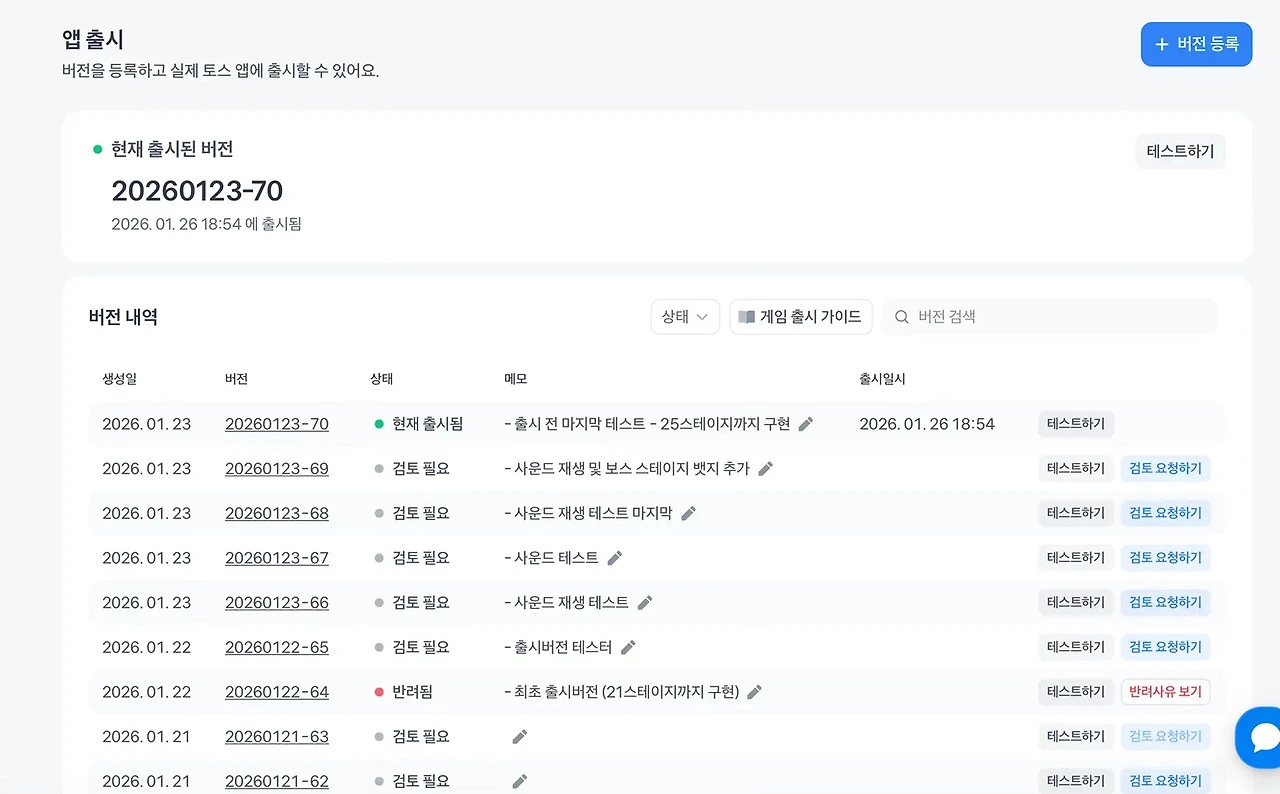Click 테스트하기 in the 20260121-62 row
1280x794 pixels.
point(1076,781)
